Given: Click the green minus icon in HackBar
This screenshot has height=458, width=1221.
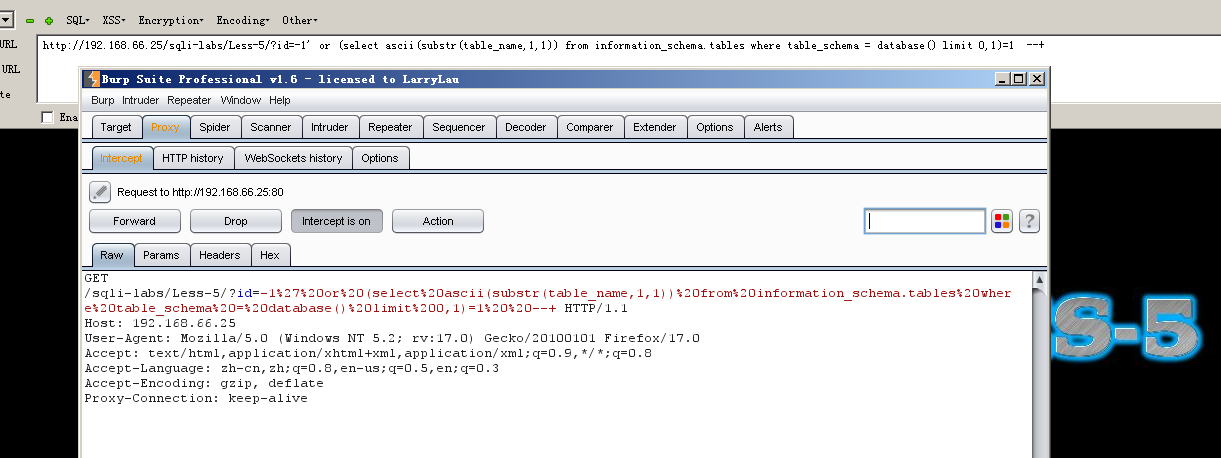Looking at the screenshot, I should (x=30, y=20).
